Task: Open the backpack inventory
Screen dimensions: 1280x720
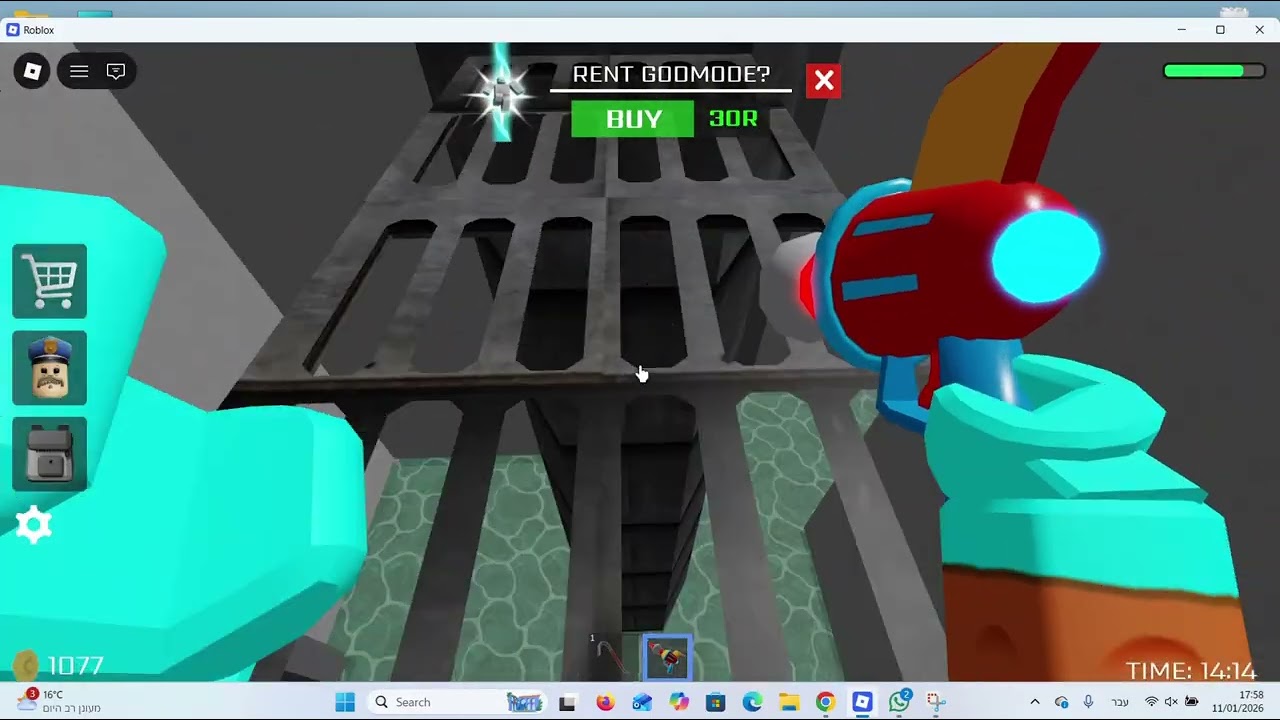Action: (49, 454)
